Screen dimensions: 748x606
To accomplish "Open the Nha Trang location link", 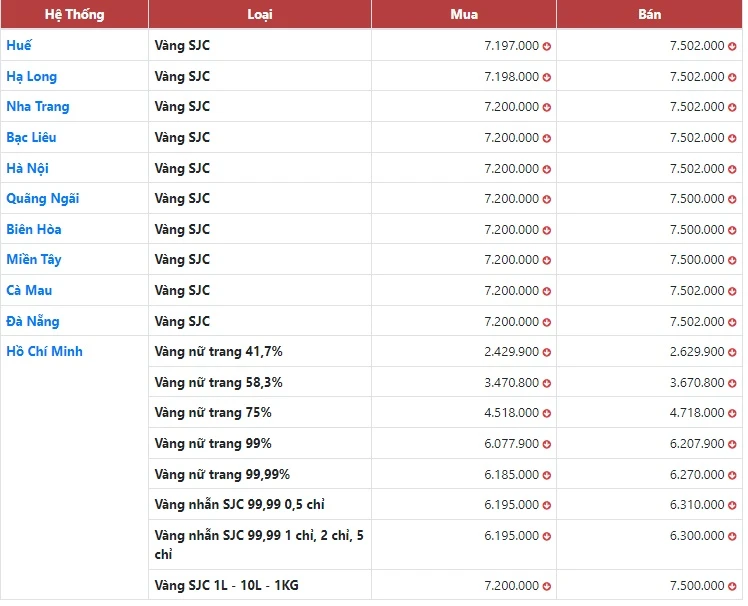I will 38,107.
